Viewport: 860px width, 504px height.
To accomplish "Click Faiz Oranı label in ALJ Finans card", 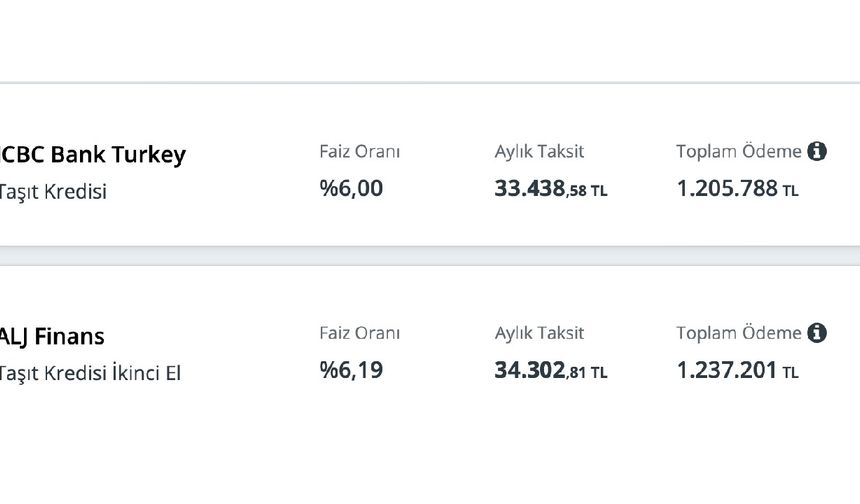I will pyautogui.click(x=359, y=333).
